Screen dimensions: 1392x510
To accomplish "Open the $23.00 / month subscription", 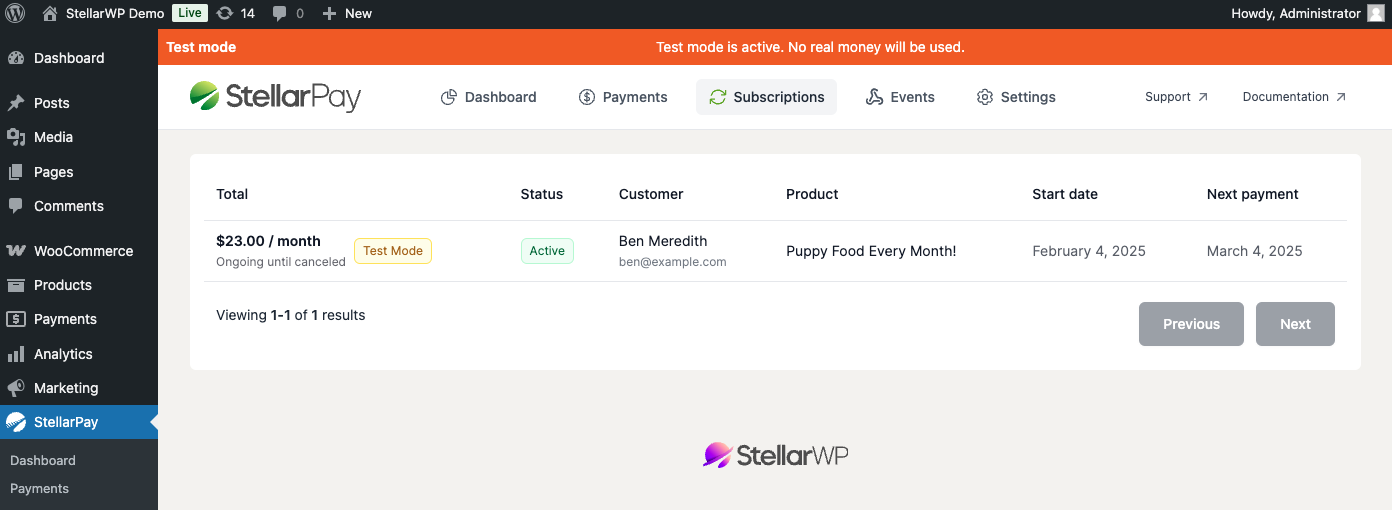I will tap(268, 241).
